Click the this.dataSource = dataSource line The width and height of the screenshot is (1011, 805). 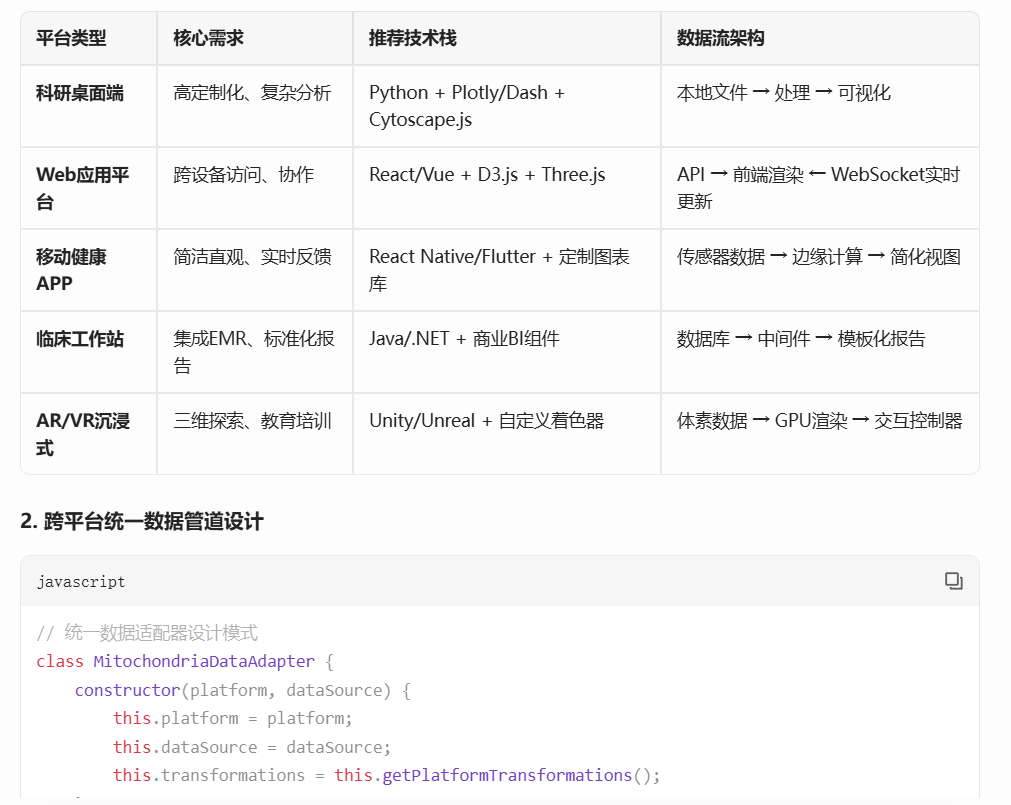click(x=252, y=747)
